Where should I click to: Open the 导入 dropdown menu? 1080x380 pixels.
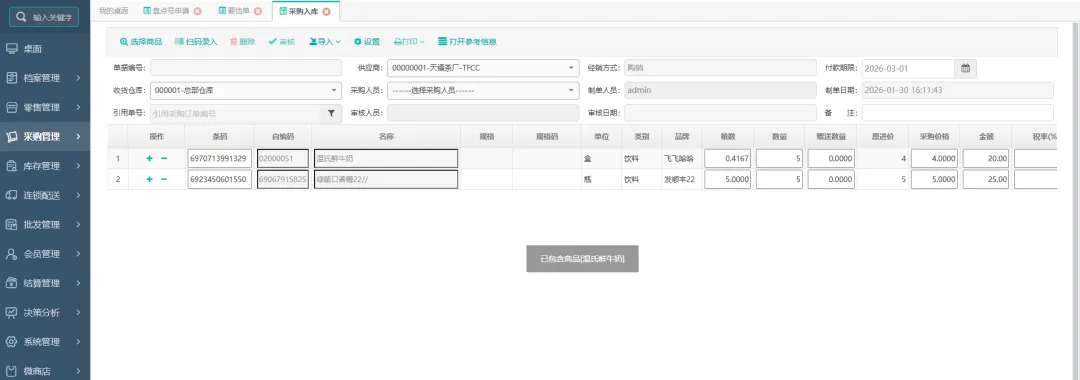click(325, 41)
